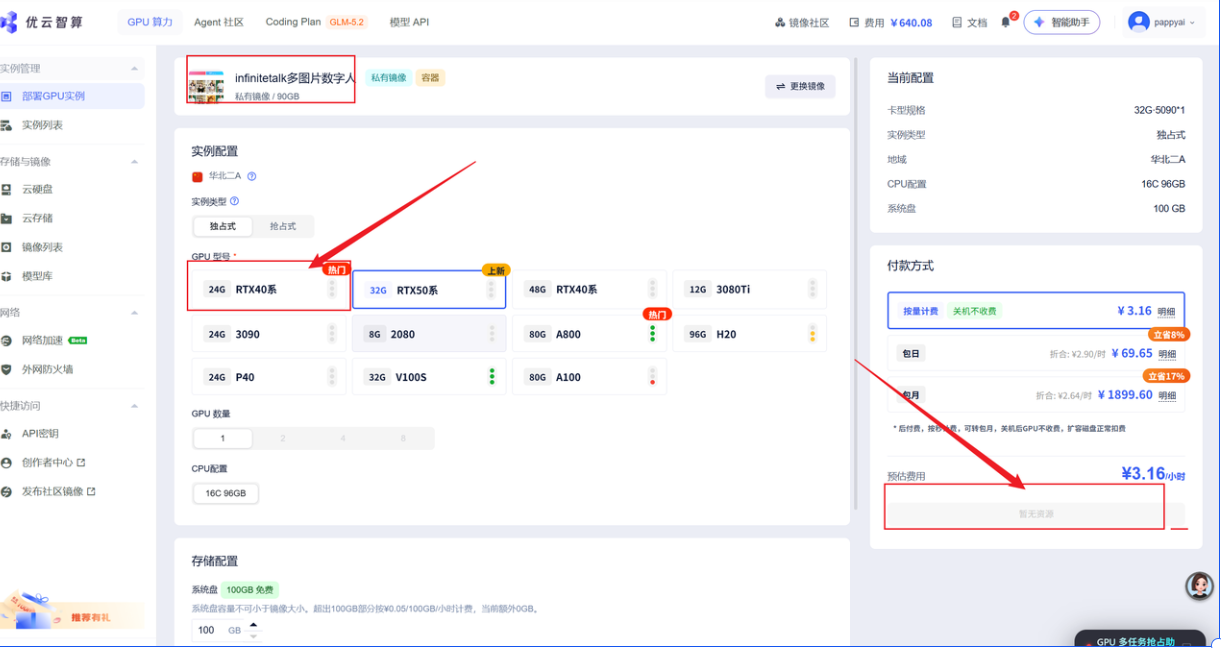Switch to the Agent 社区 tab

tap(219, 22)
